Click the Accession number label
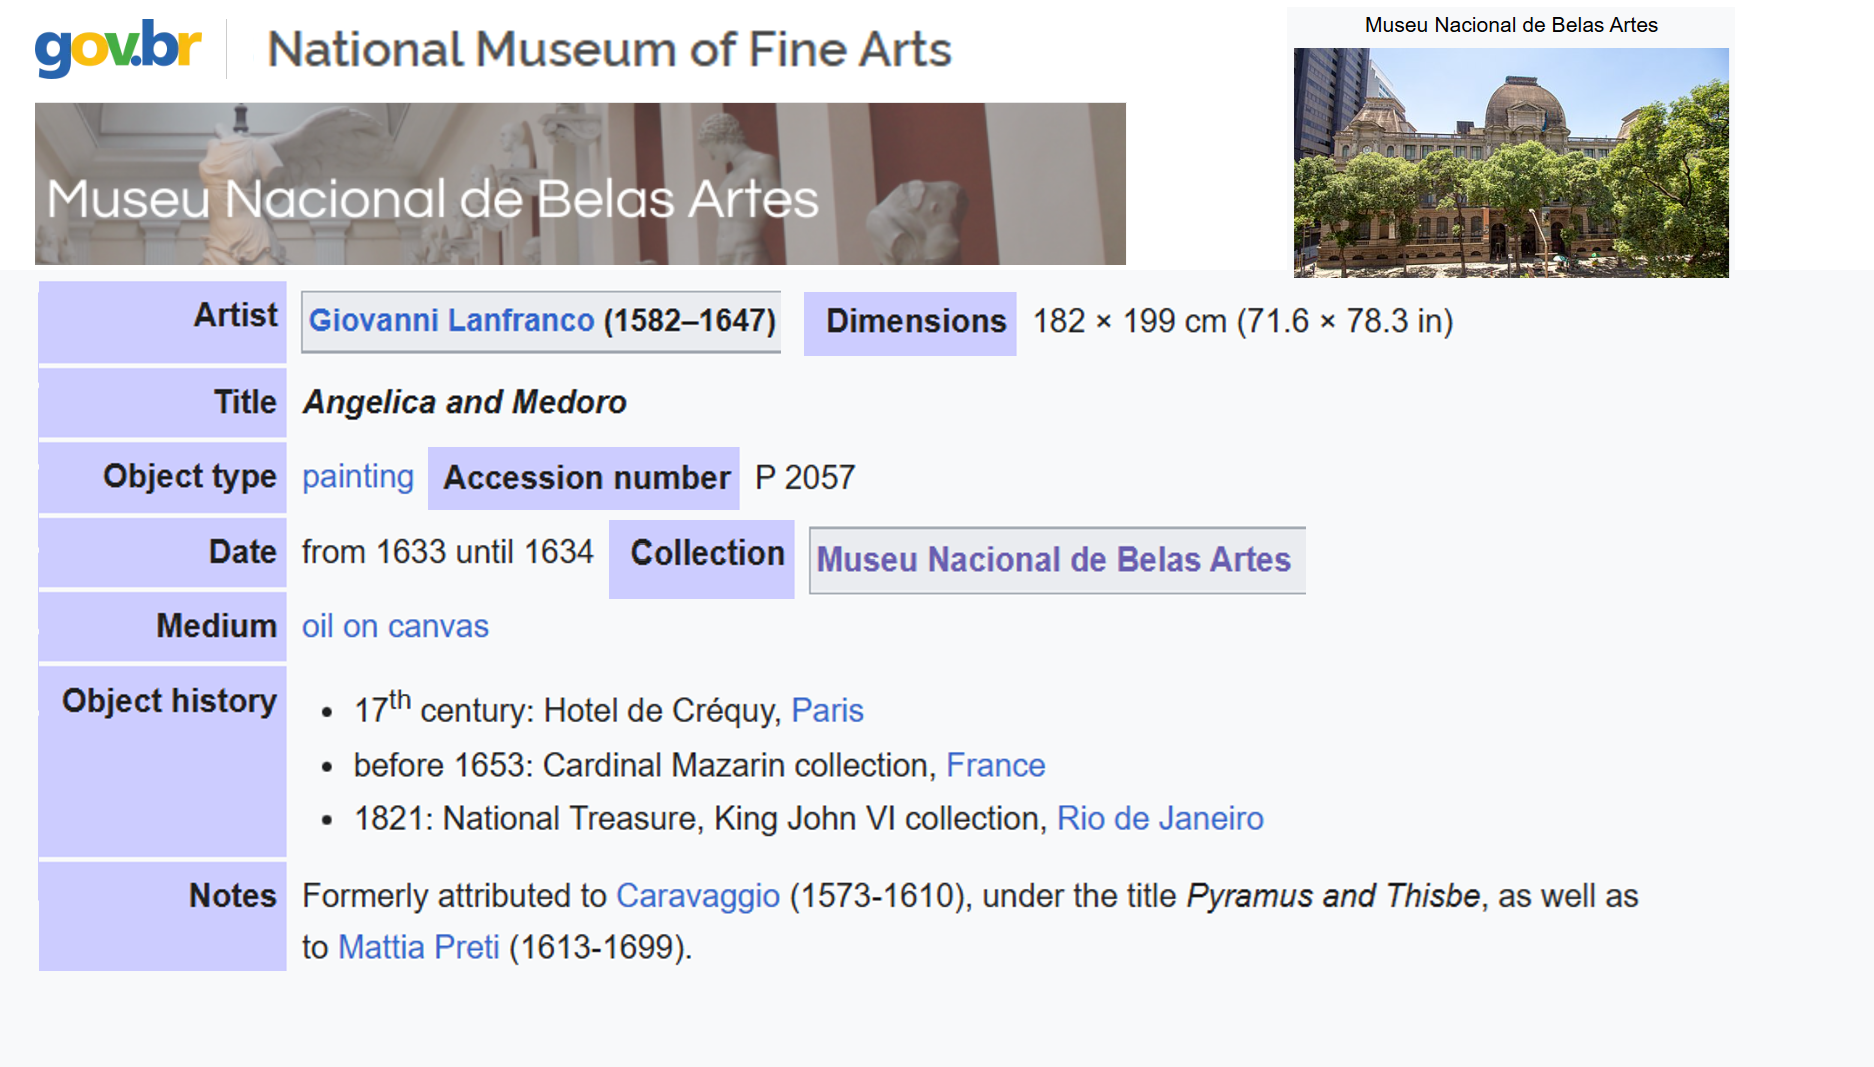The height and width of the screenshot is (1067, 1874). coord(586,478)
